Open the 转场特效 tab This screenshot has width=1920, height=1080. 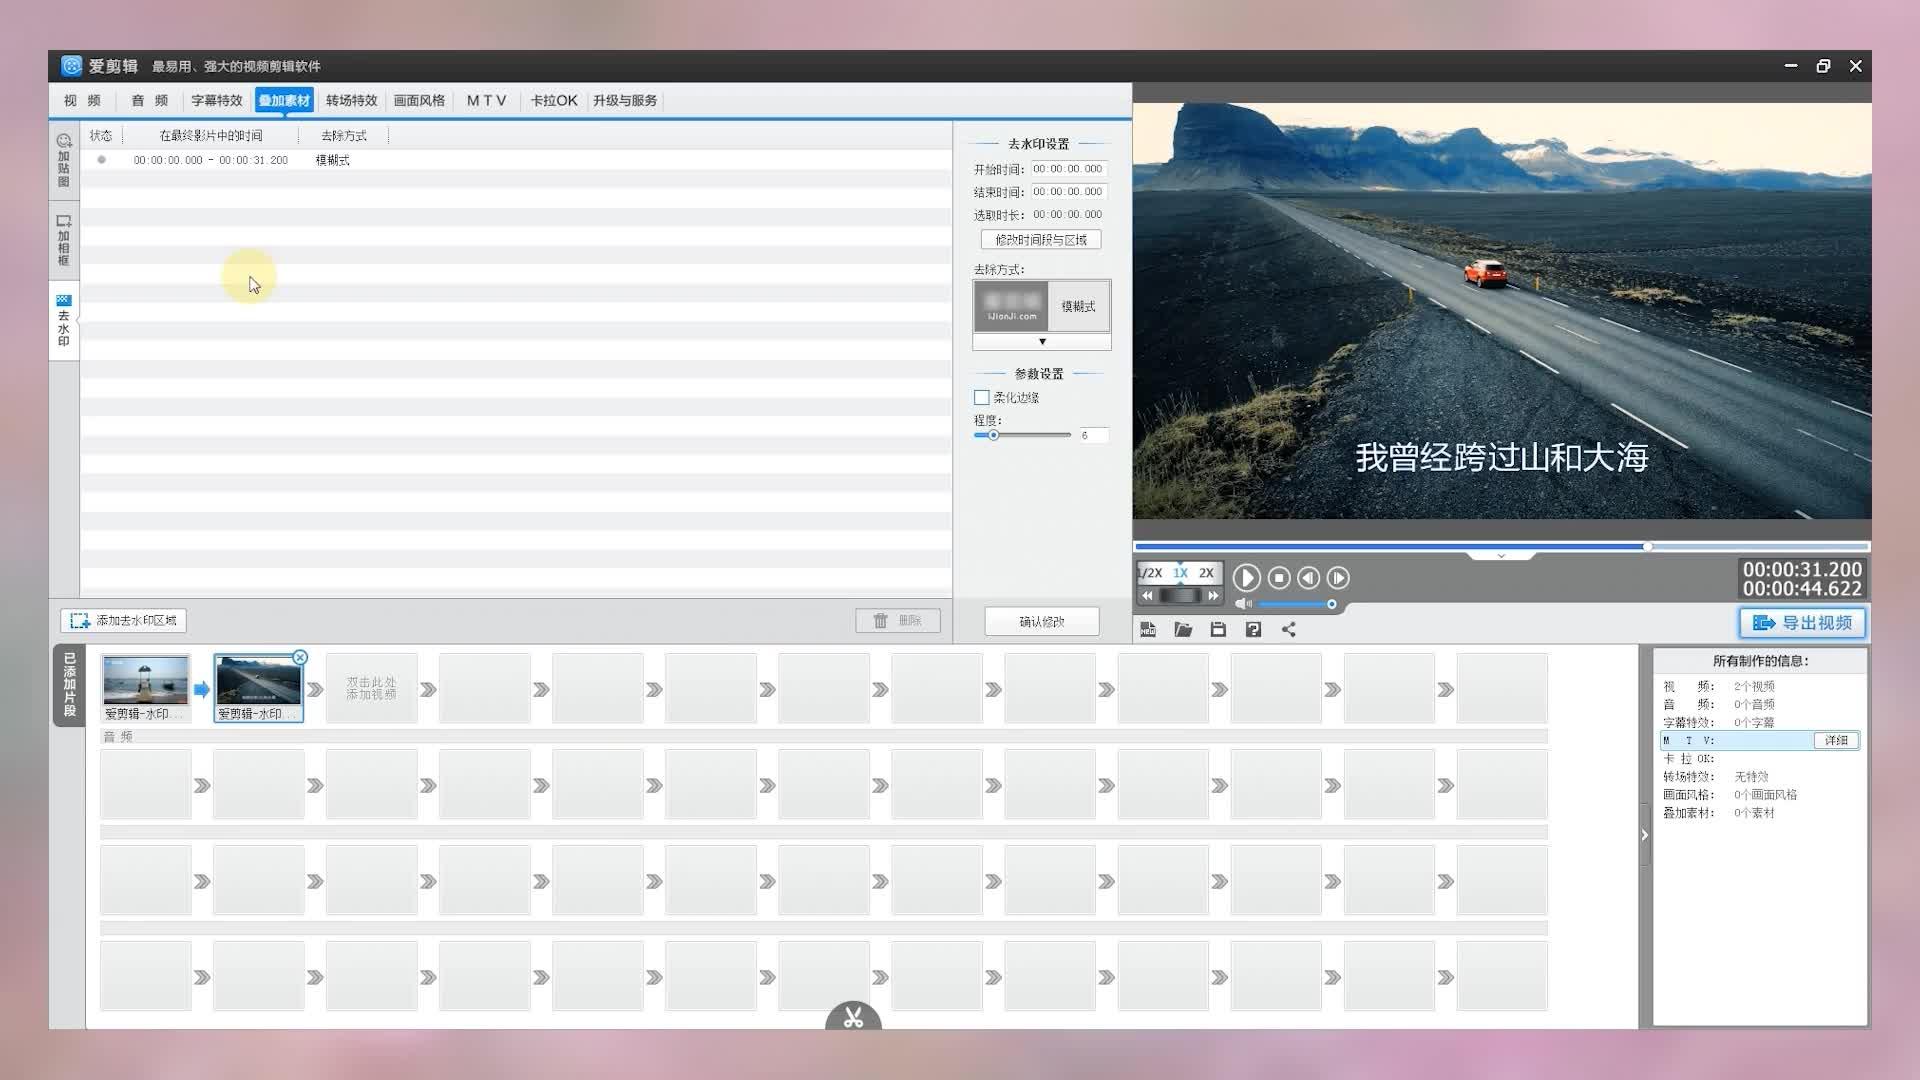(351, 100)
